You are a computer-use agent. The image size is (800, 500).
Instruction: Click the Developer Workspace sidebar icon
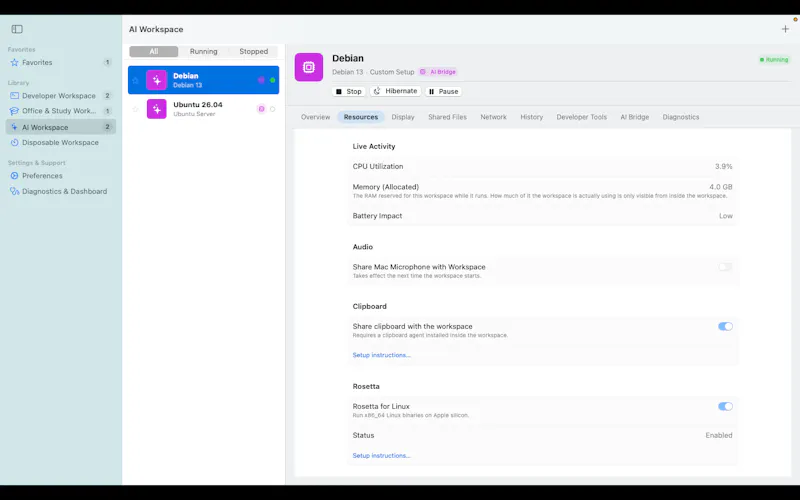coord(14,96)
